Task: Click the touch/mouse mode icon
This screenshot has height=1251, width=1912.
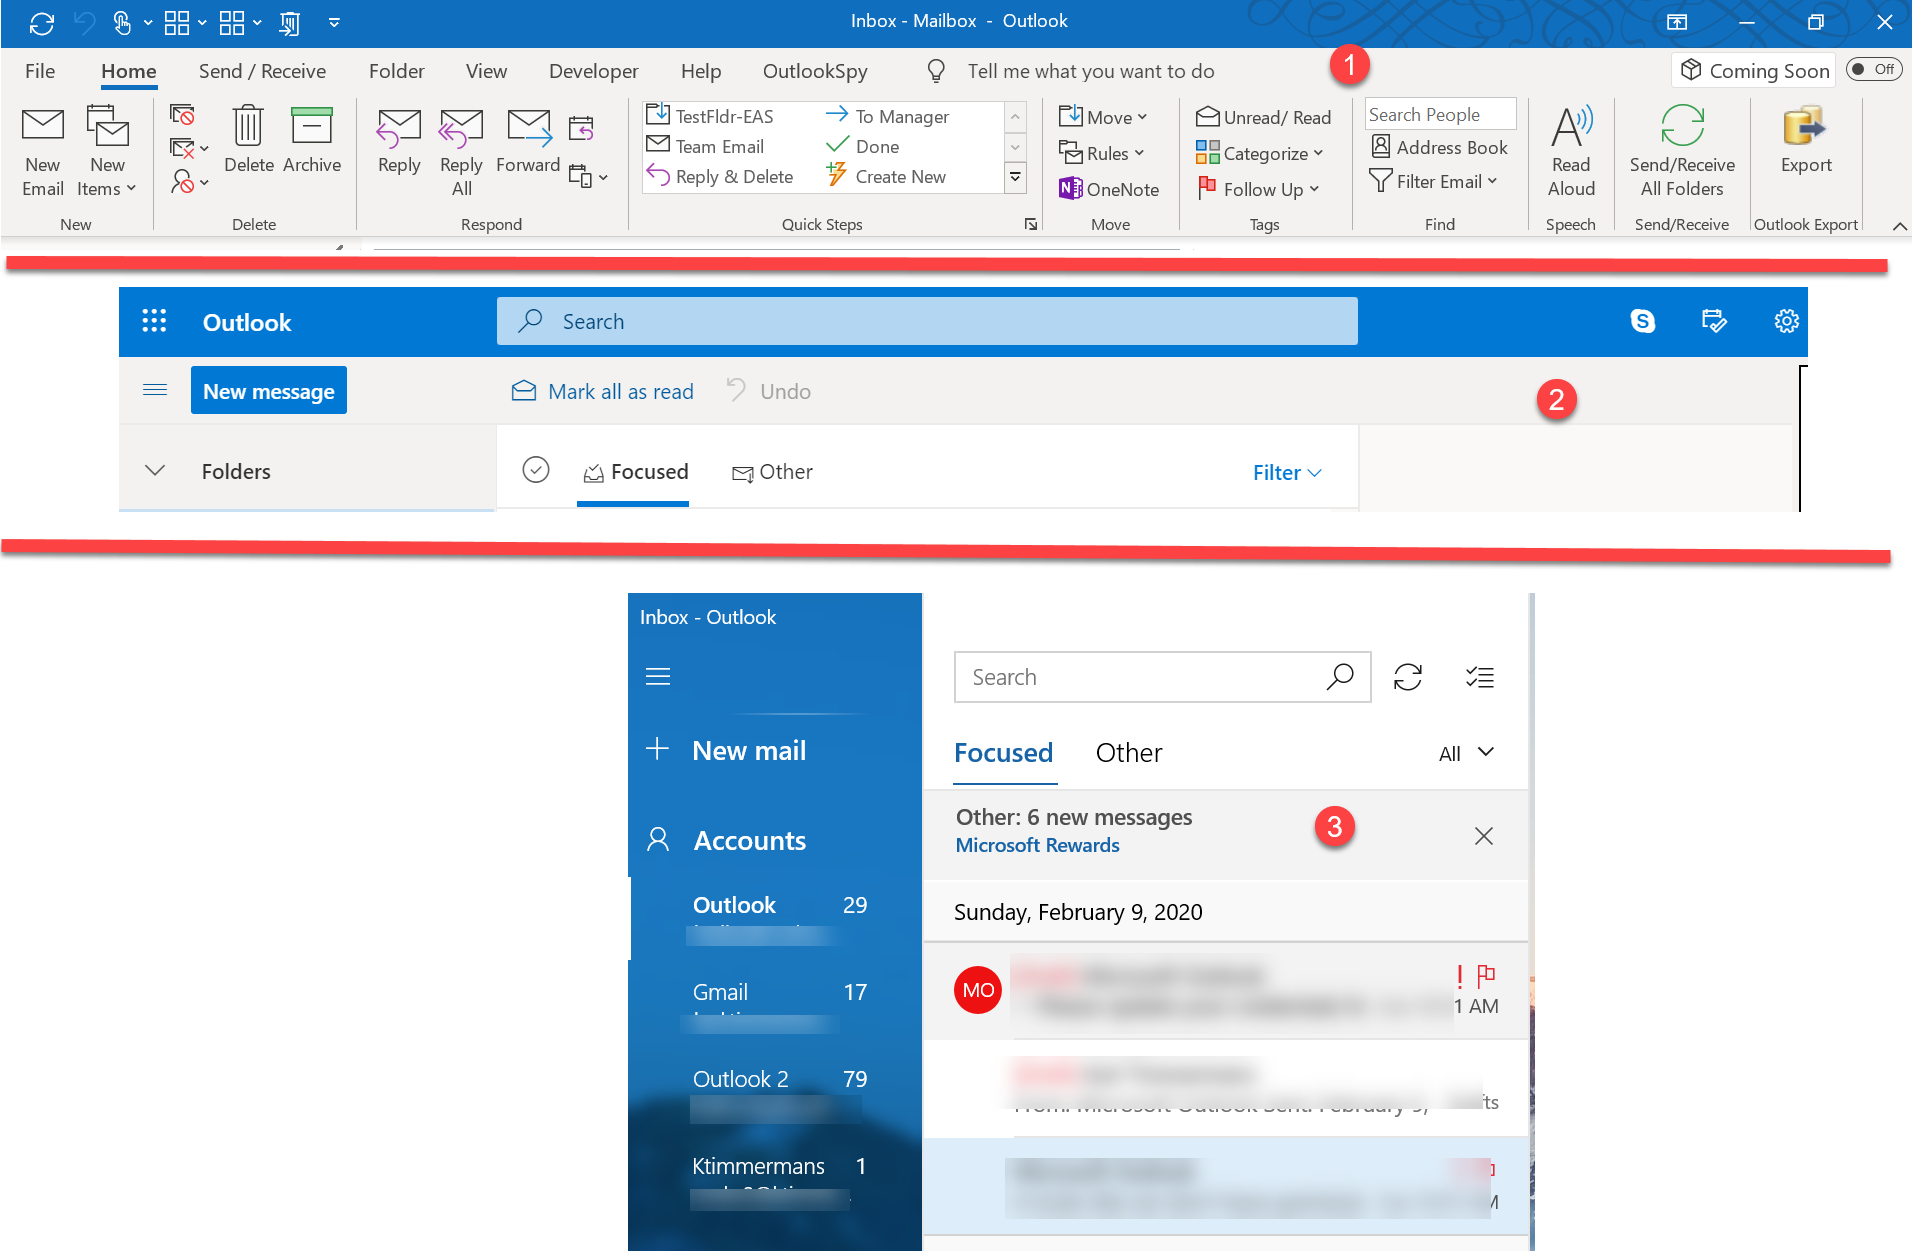Action: click(x=122, y=22)
